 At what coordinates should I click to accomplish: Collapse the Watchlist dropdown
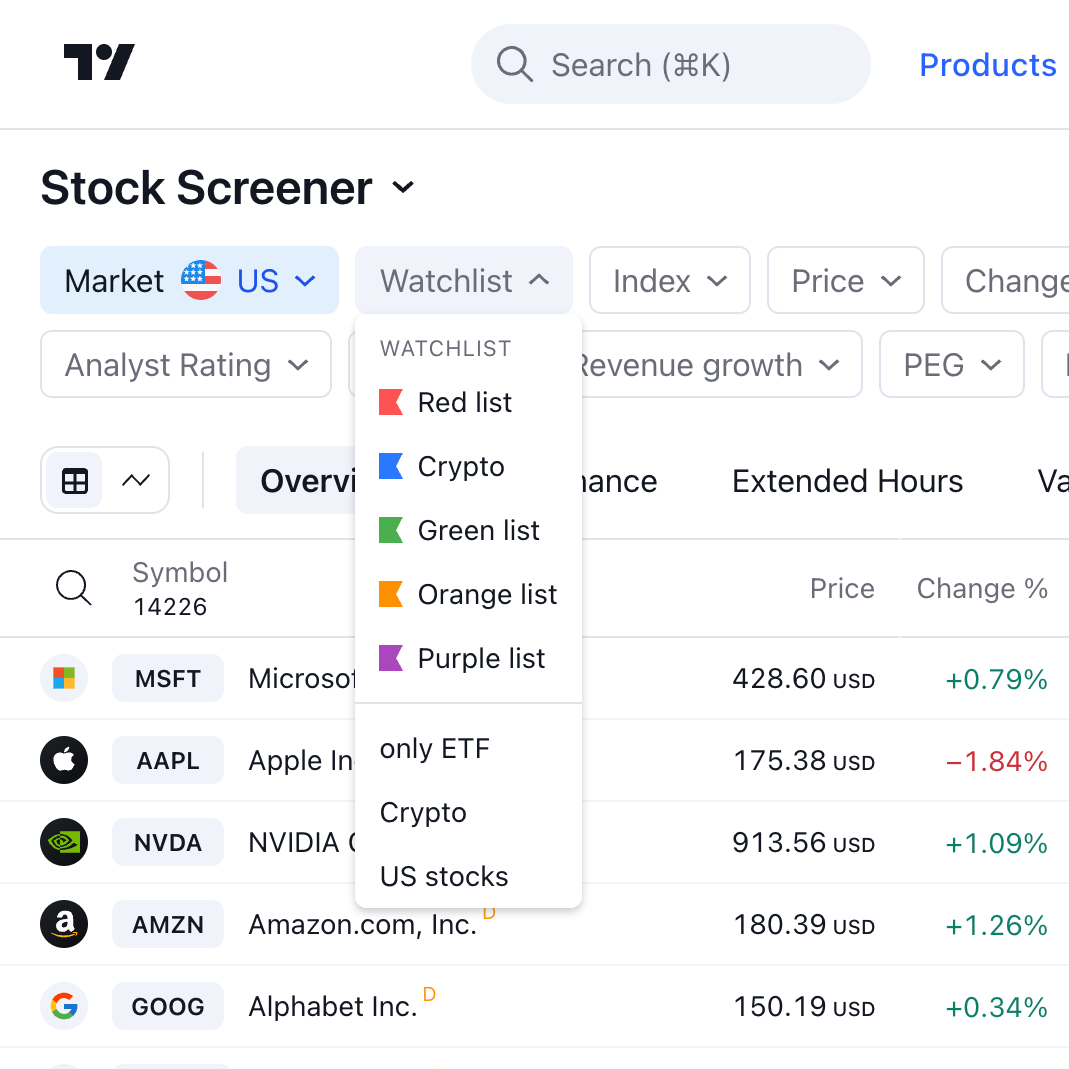pos(464,281)
